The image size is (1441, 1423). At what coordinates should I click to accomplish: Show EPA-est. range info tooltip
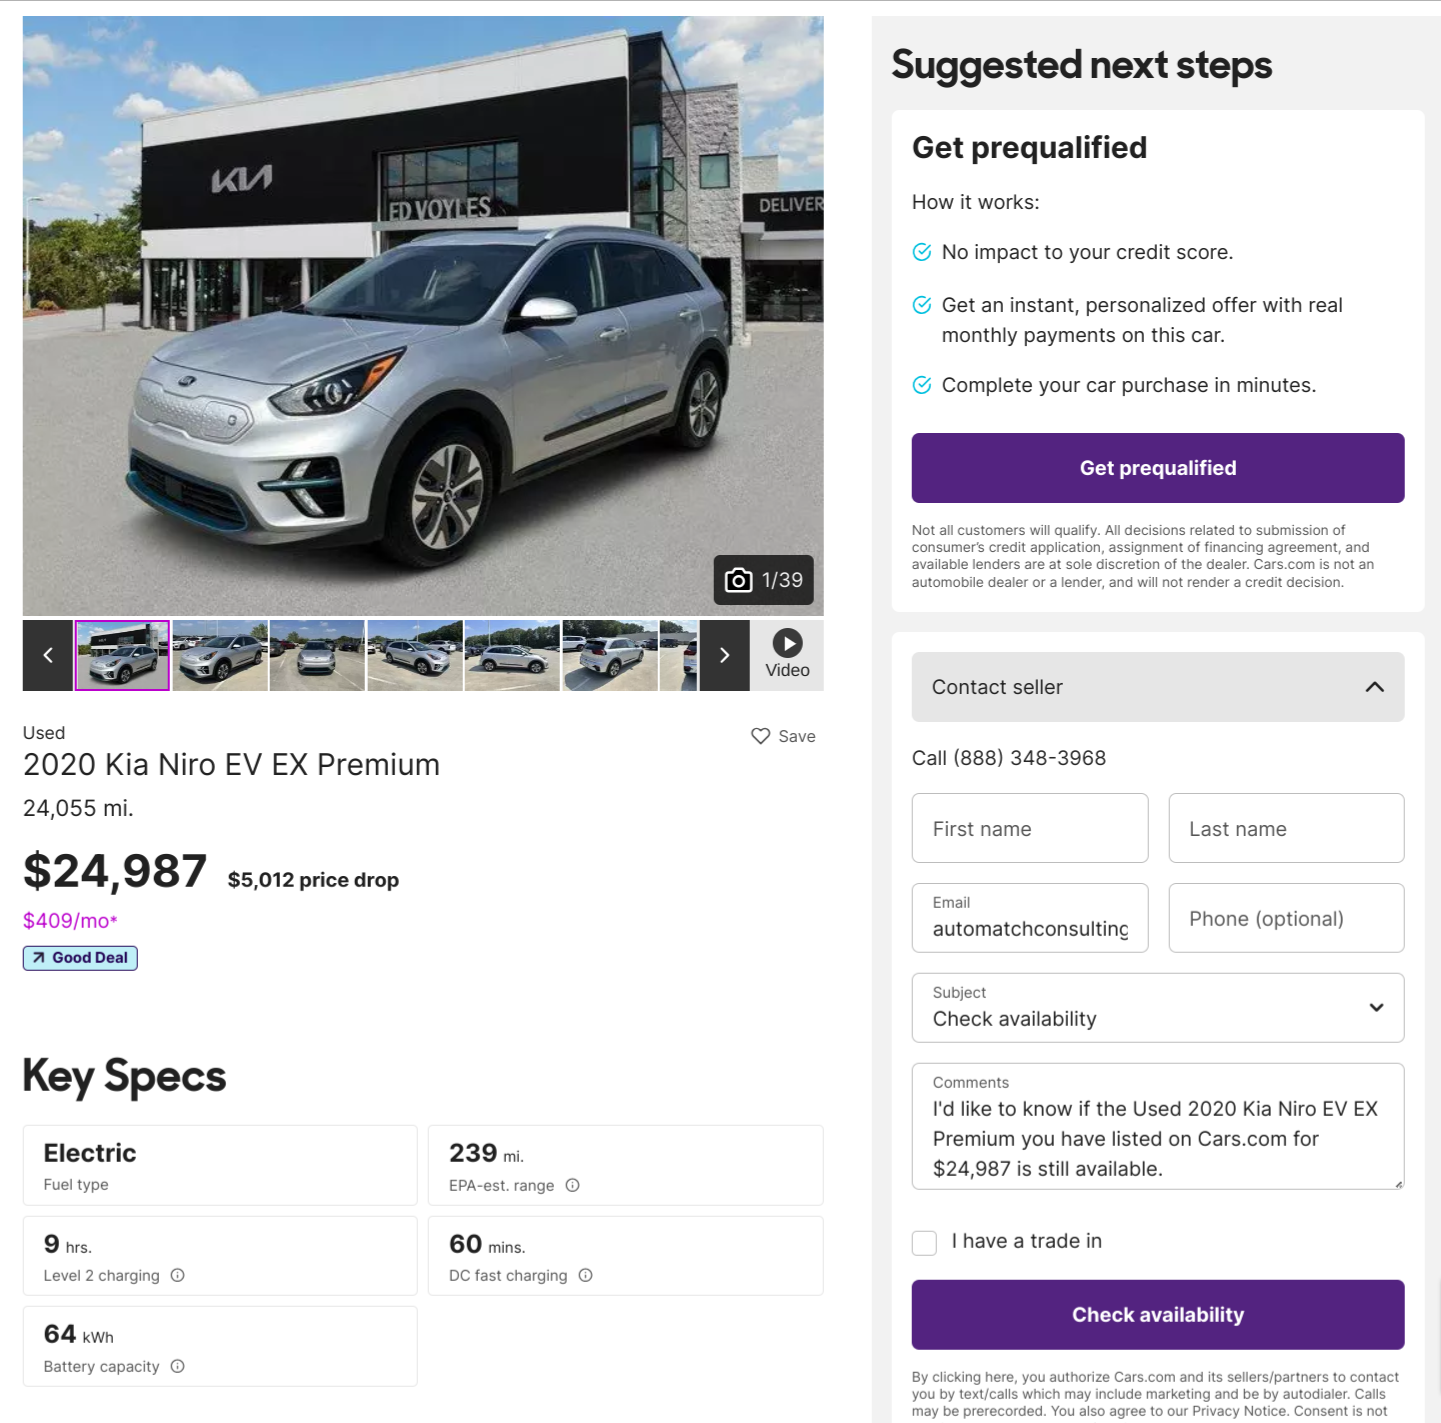pyautogui.click(x=573, y=1185)
